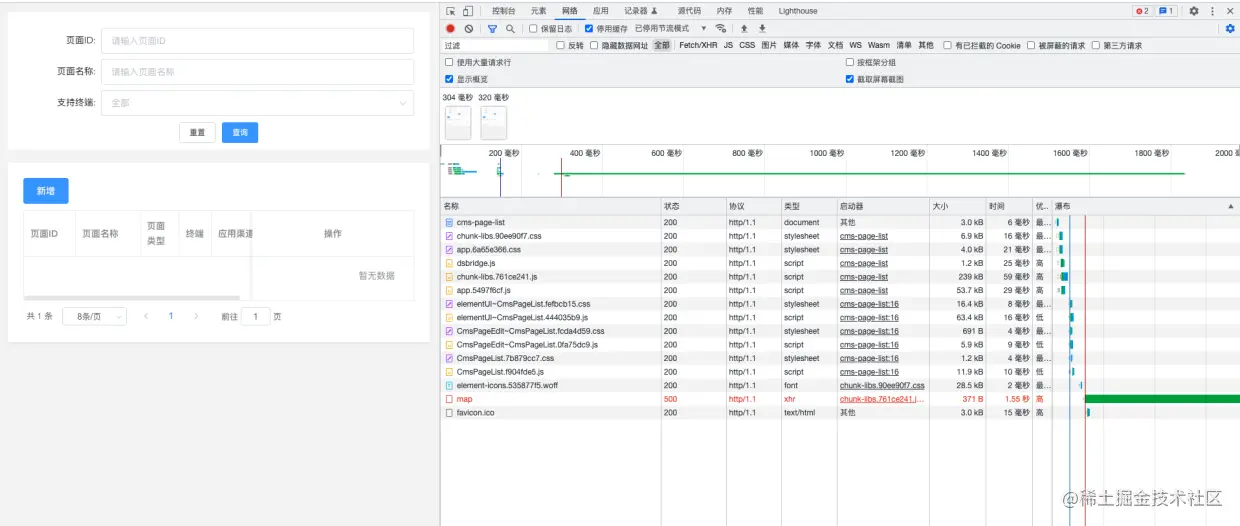1240x526 pixels.
Task: Switch to 性能 tab
Action: pyautogui.click(x=754, y=11)
